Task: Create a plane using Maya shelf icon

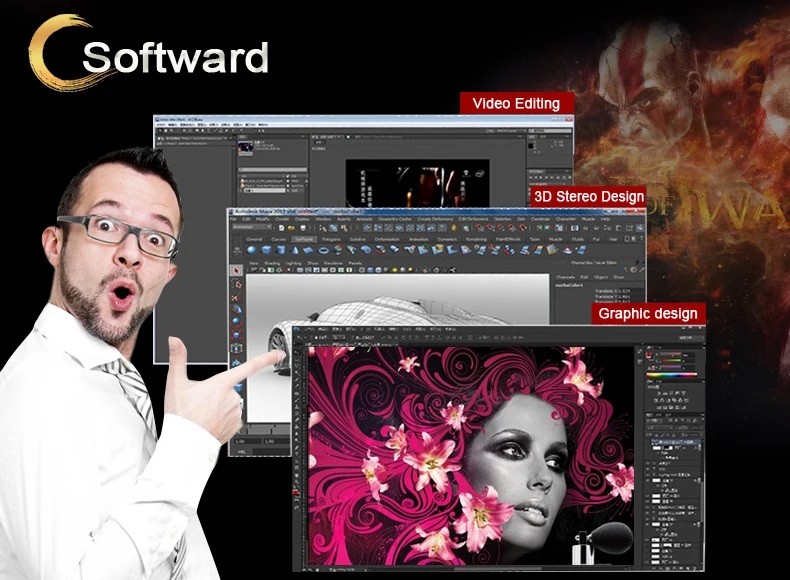Action: click(x=308, y=250)
